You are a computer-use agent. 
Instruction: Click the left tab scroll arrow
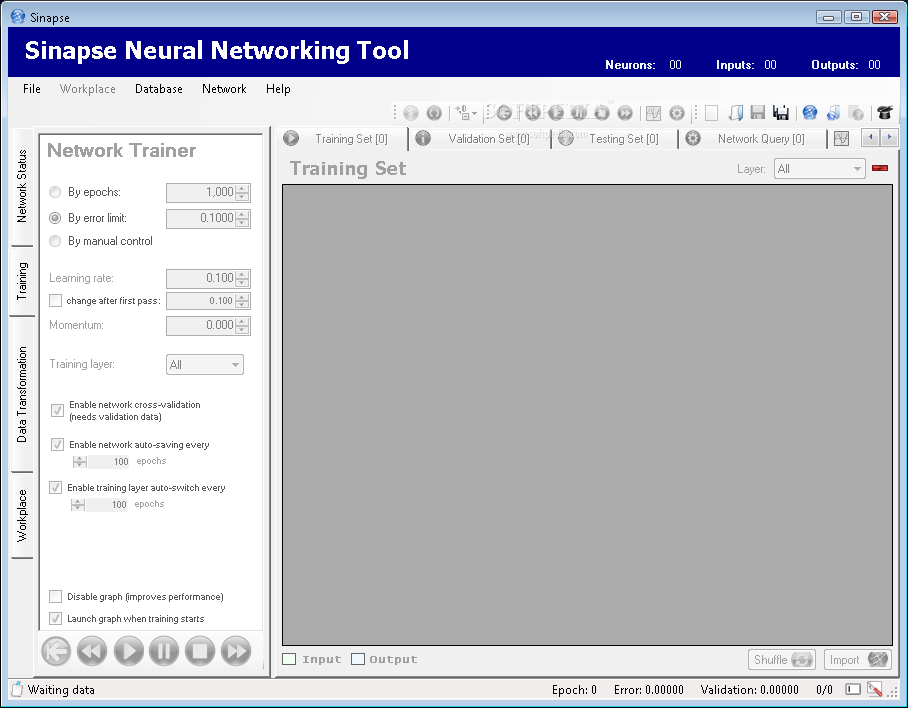pyautogui.click(x=870, y=137)
